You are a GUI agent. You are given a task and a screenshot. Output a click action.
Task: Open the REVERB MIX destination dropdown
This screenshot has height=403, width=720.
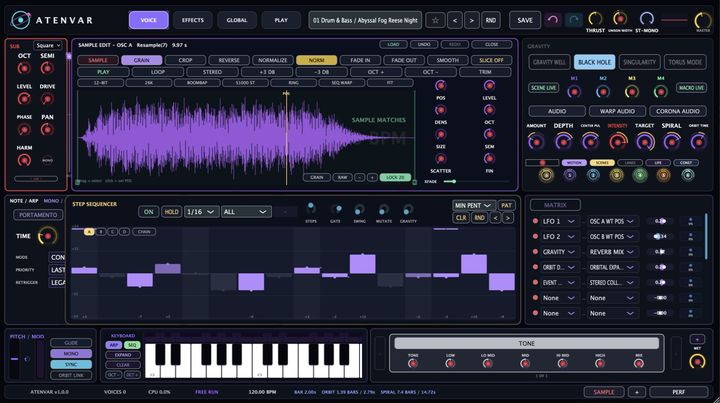tap(612, 252)
